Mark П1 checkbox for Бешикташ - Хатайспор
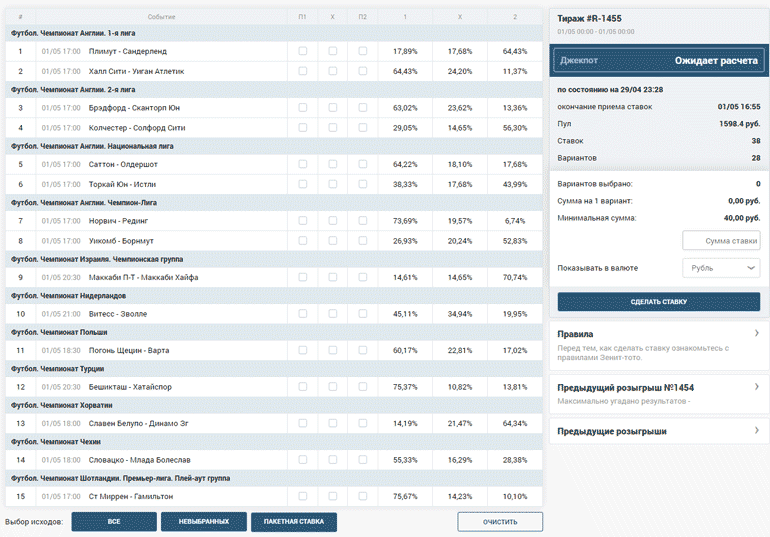770x537 pixels. pyautogui.click(x=303, y=386)
